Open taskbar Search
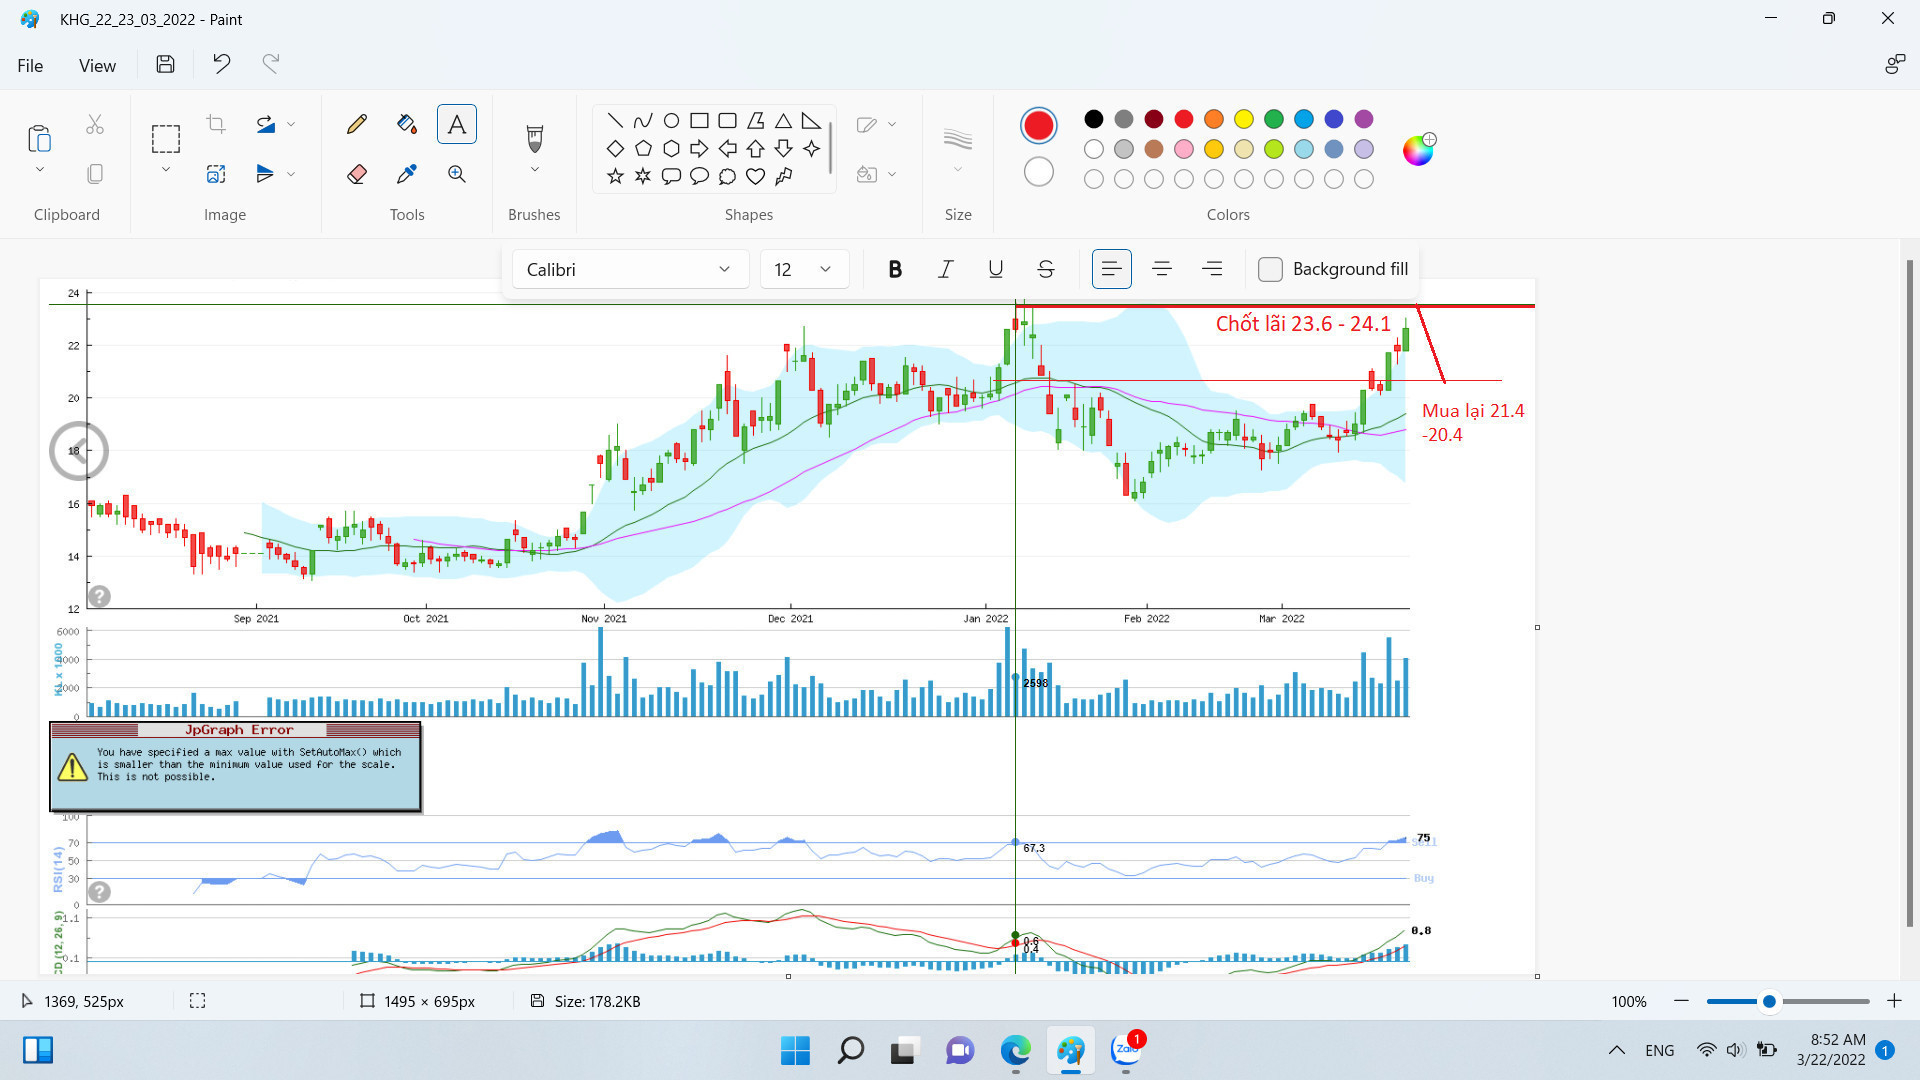Screen dimensions: 1920x1080 click(850, 1050)
